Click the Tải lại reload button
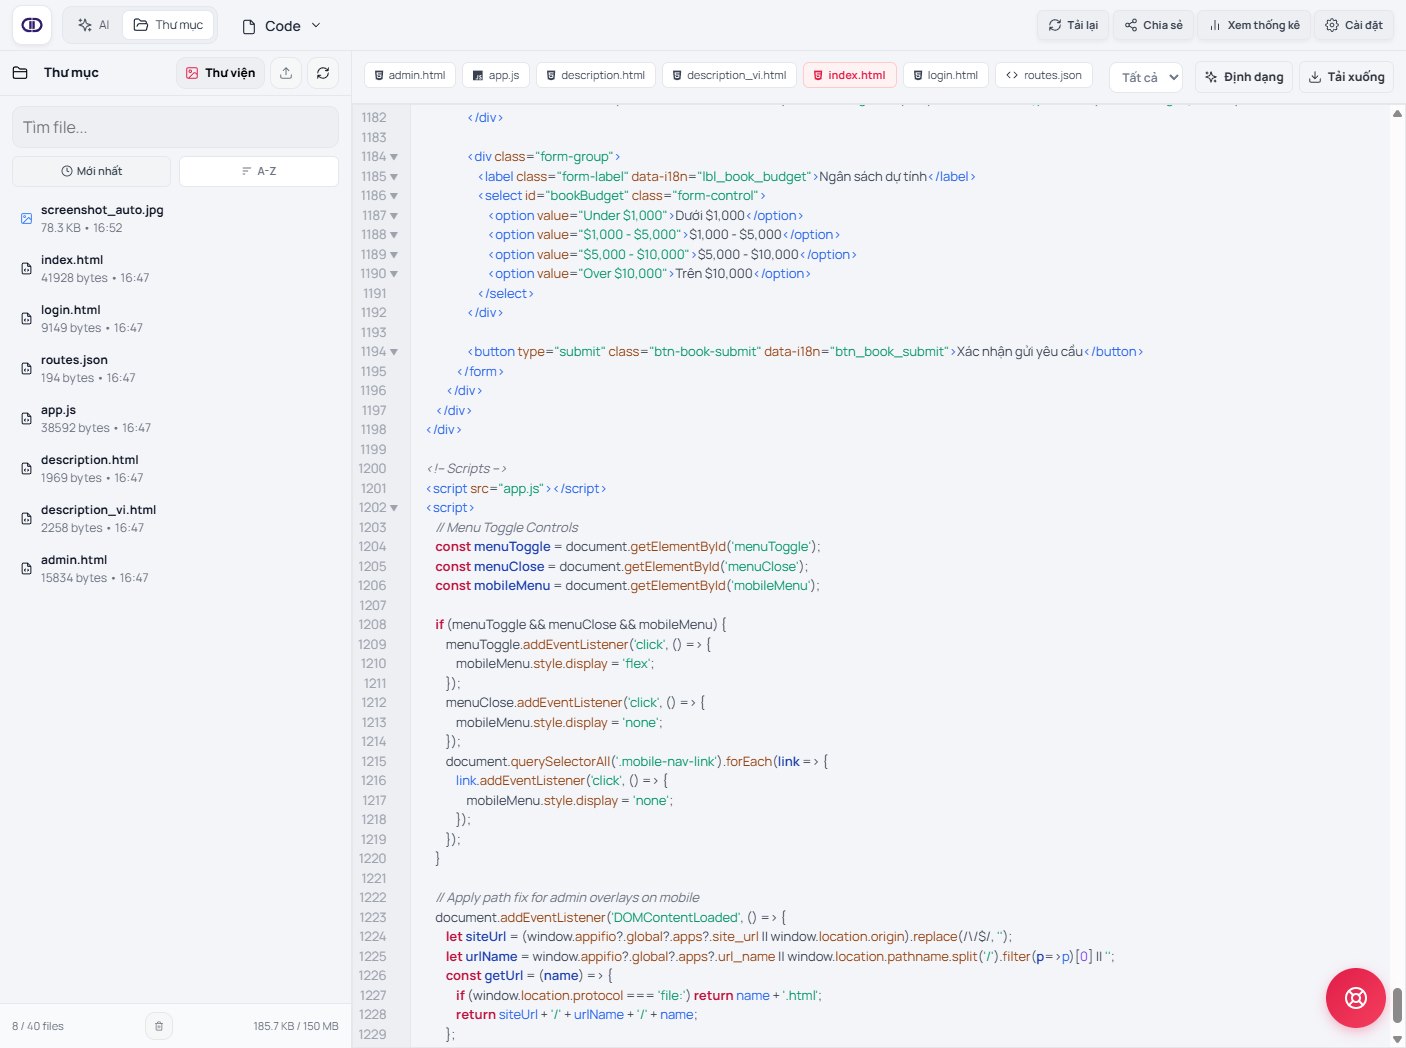 pos(1073,25)
